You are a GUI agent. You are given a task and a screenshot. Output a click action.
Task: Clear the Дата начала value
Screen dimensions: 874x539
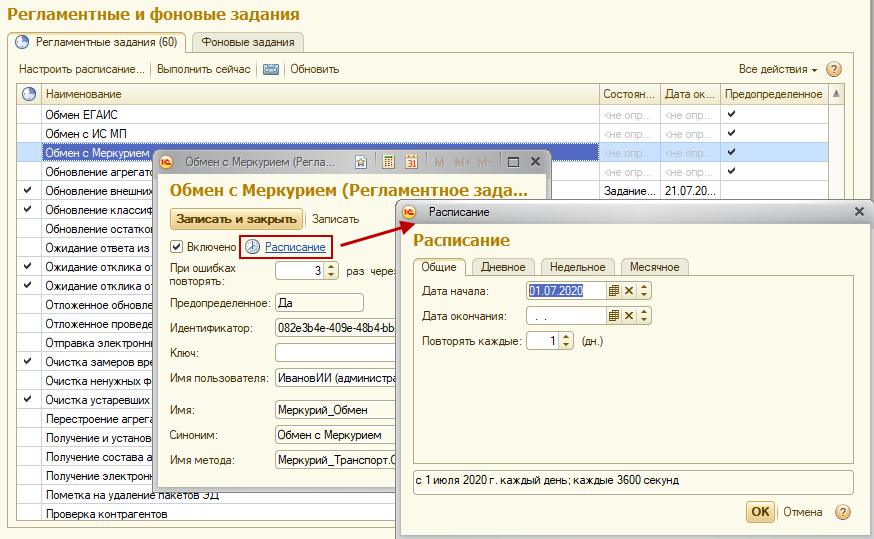click(629, 290)
